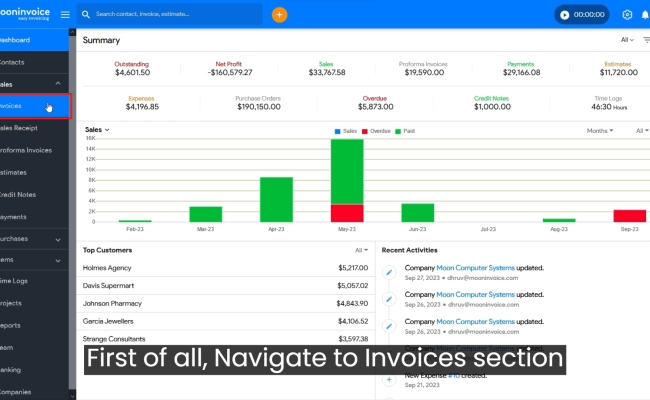Click the New Expense plus icon
The height and width of the screenshot is (400, 650).
pos(389,379)
